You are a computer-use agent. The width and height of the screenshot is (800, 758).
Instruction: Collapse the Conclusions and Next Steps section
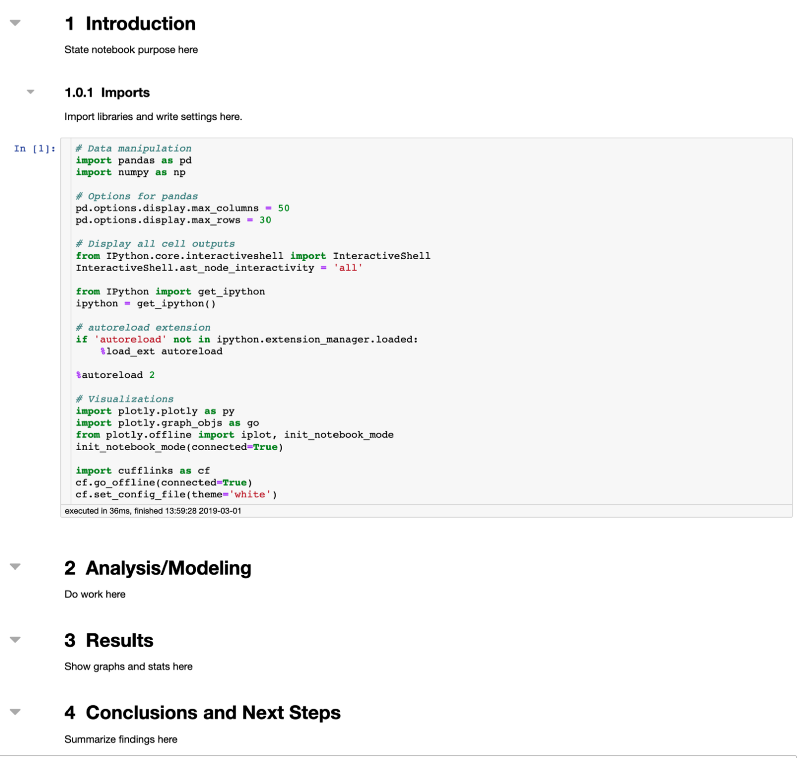14,712
